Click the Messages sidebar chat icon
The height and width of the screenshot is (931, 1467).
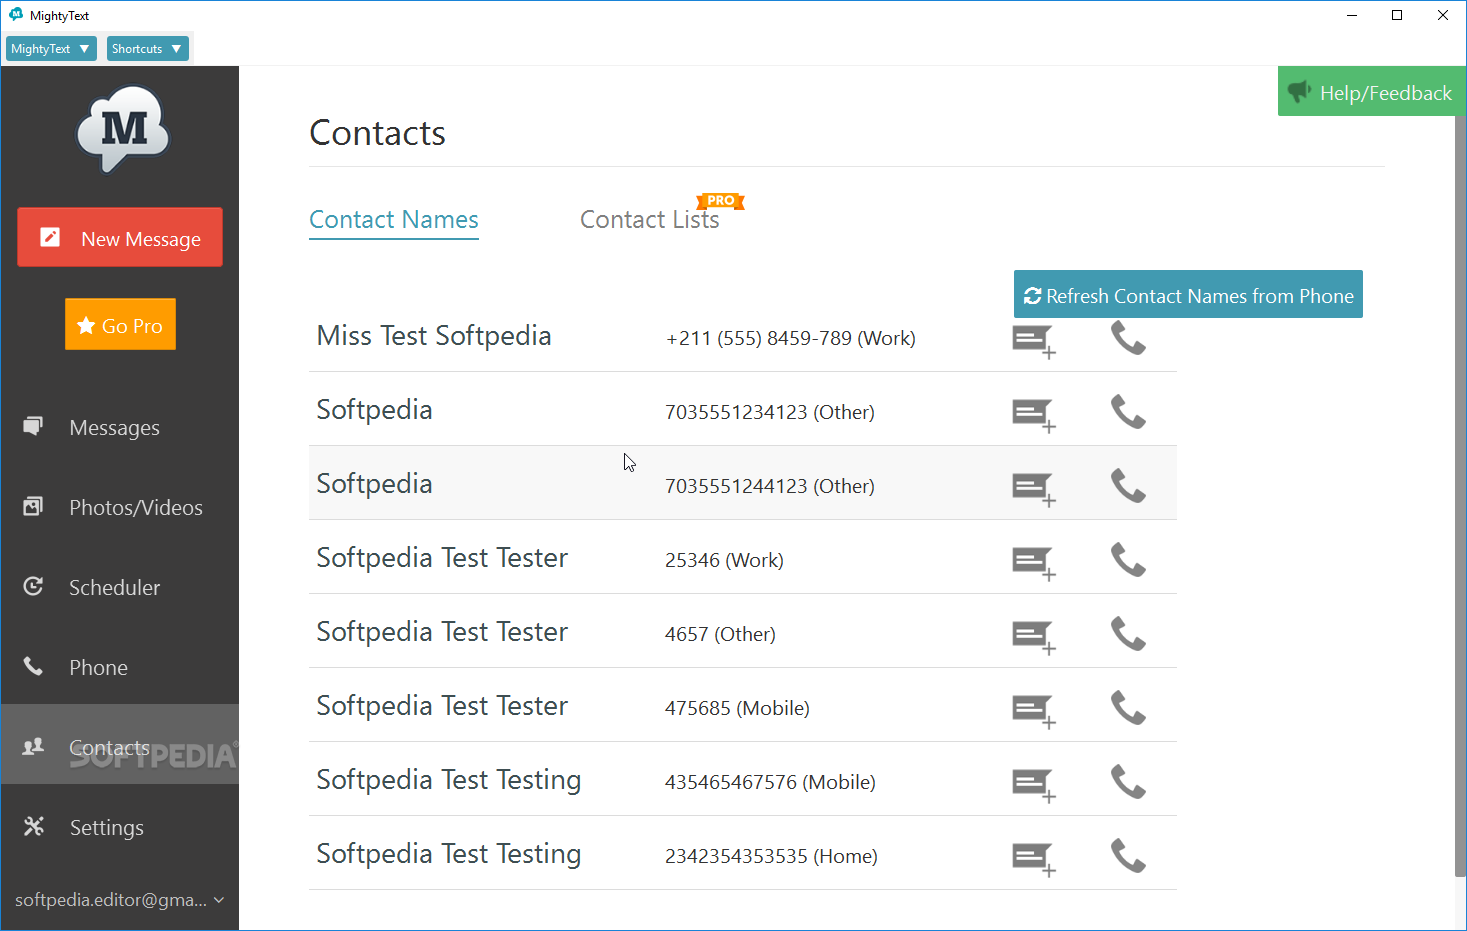pyautogui.click(x=33, y=427)
